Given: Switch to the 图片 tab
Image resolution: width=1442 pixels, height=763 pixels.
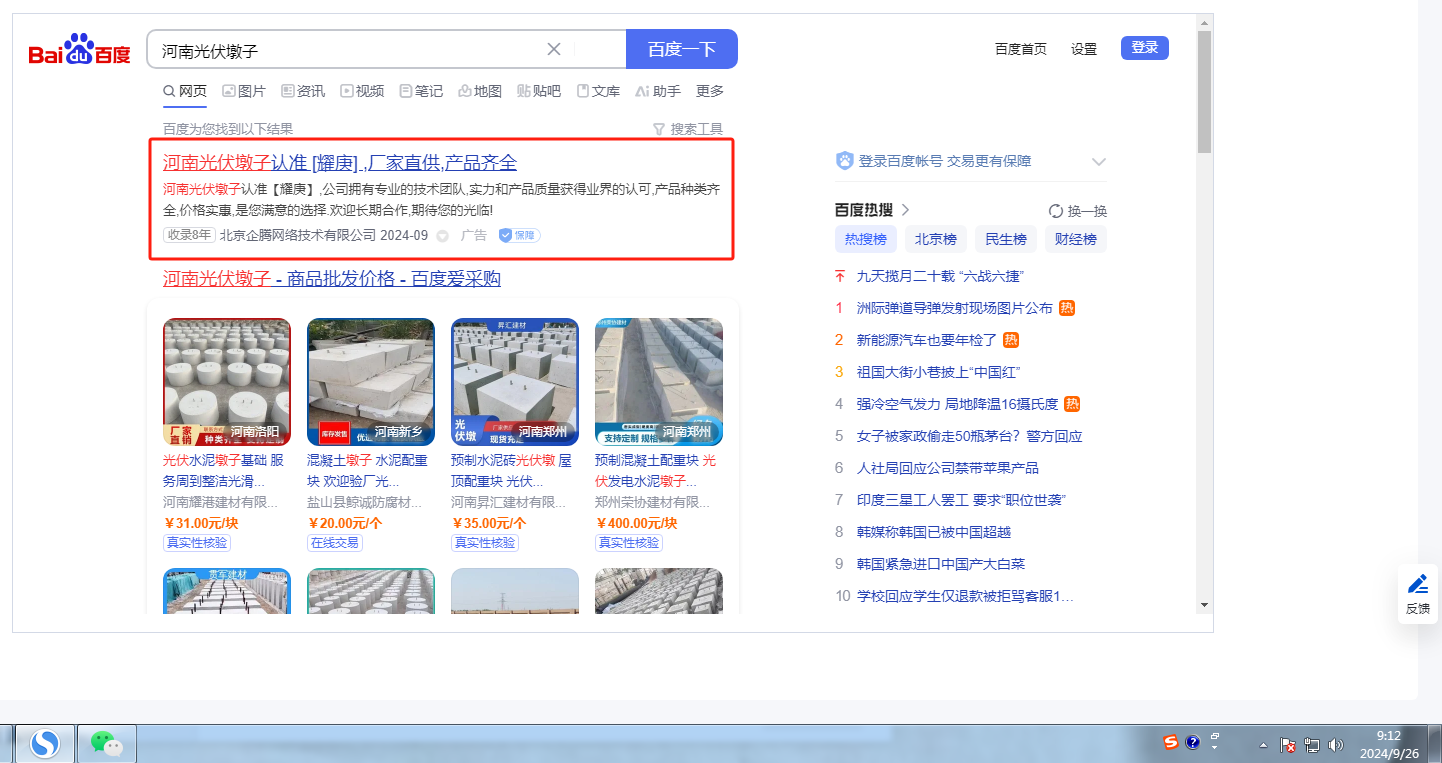Looking at the screenshot, I should (244, 91).
